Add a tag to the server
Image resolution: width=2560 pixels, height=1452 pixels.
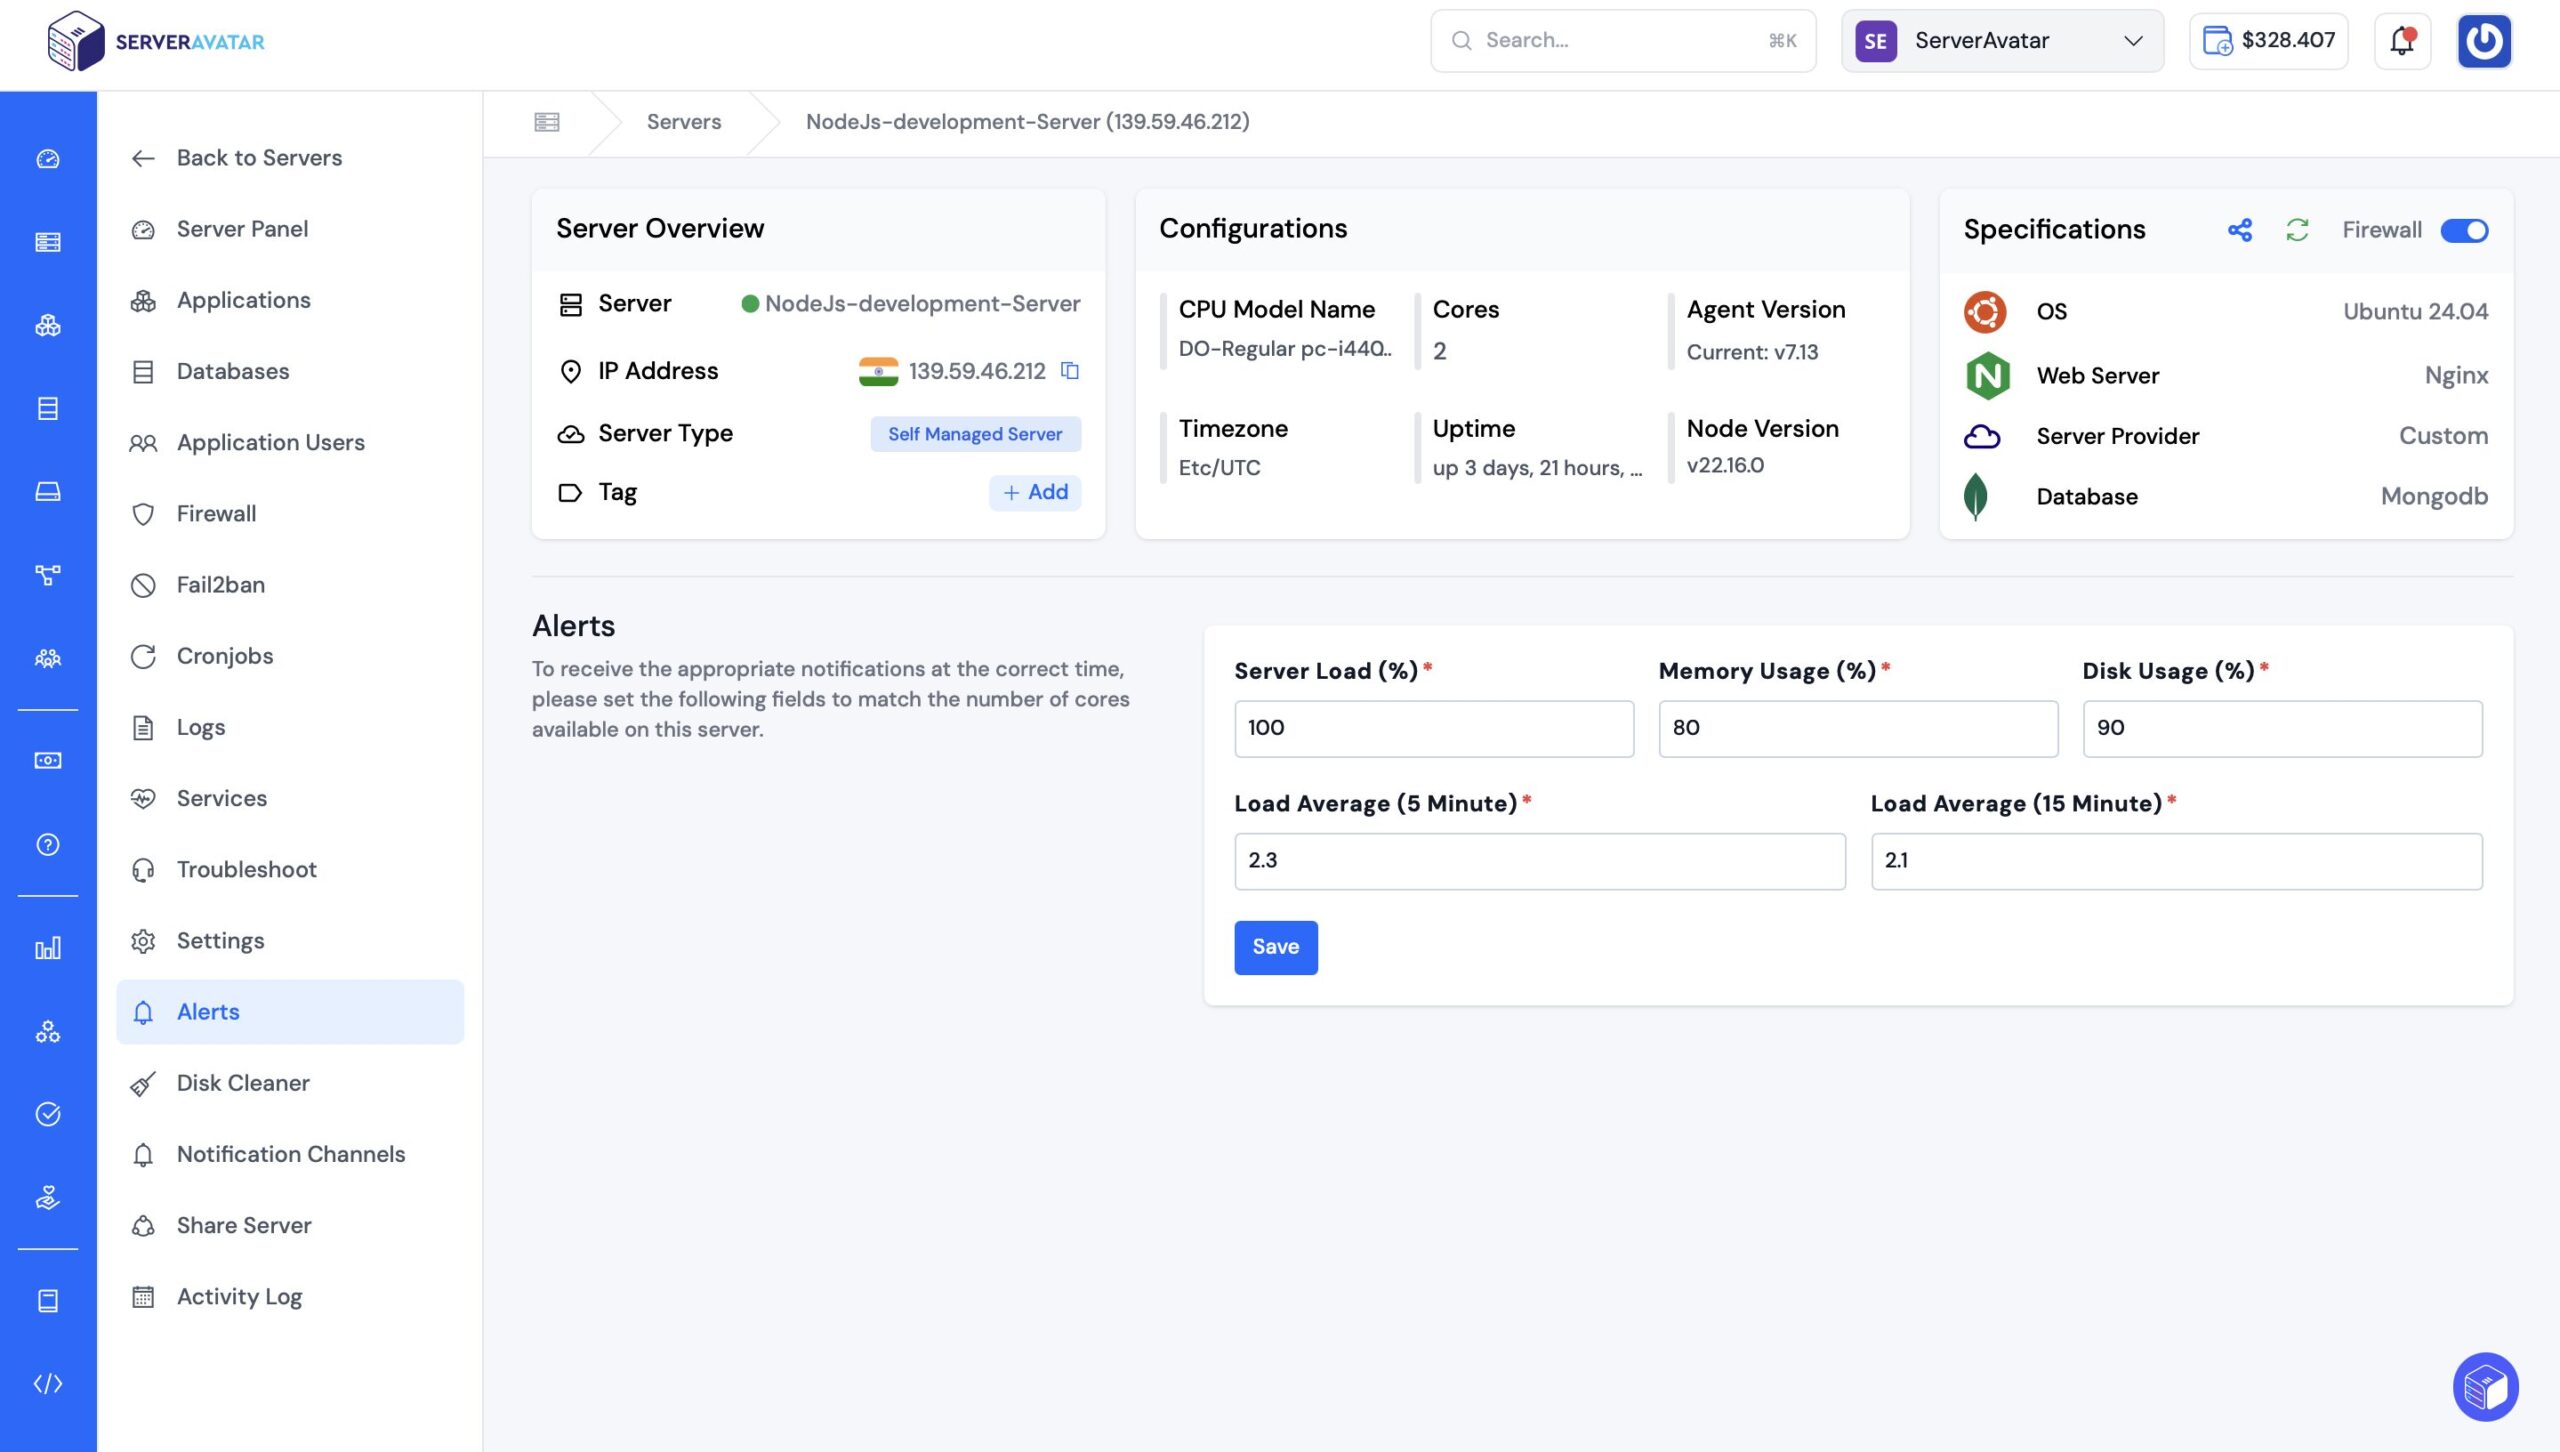(1035, 492)
